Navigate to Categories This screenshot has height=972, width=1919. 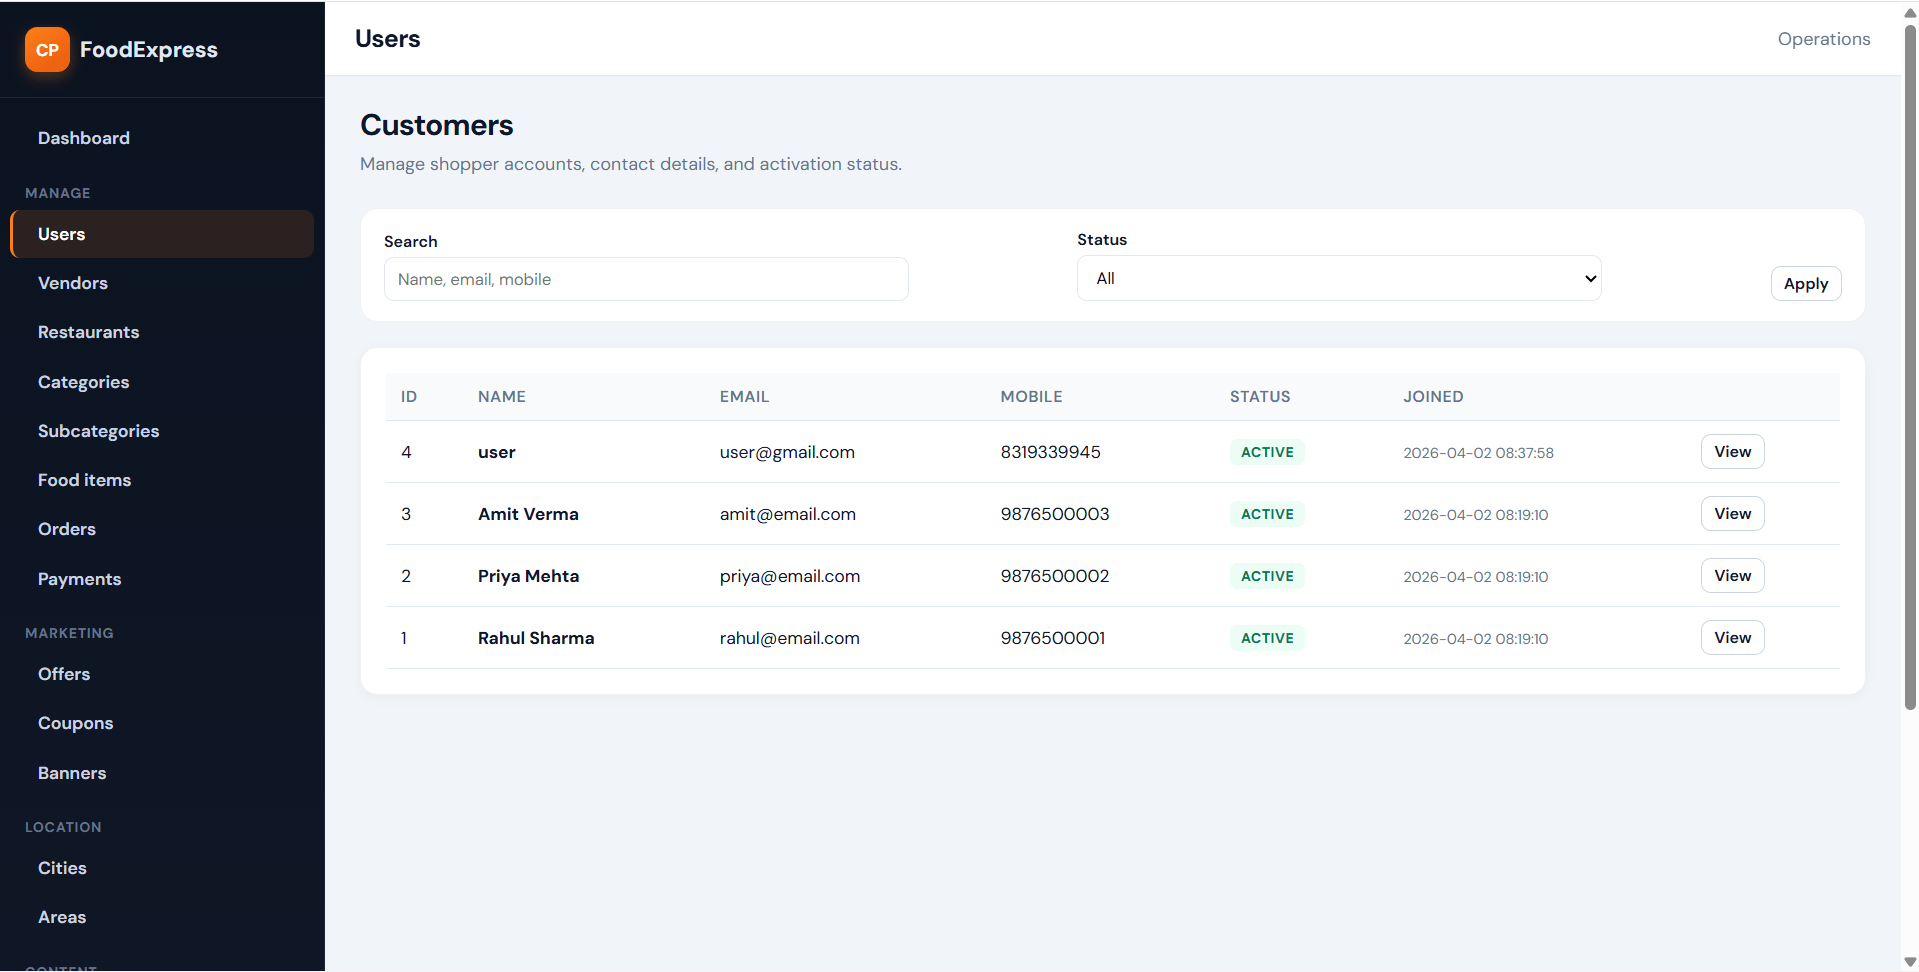coord(83,382)
